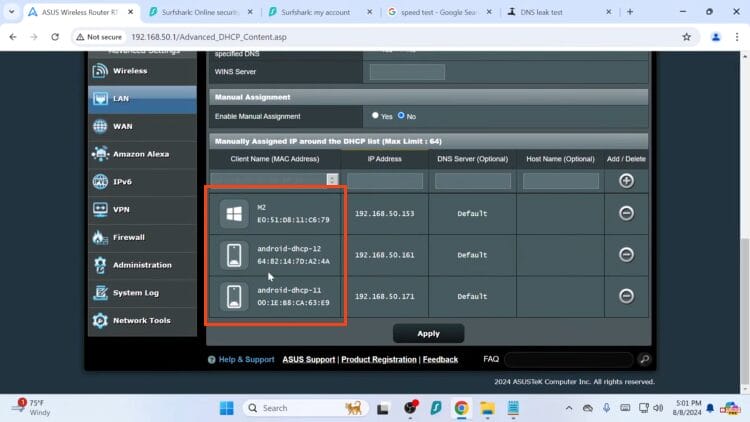The height and width of the screenshot is (422, 750).
Task: Go back to the previous page
Action: (13, 37)
